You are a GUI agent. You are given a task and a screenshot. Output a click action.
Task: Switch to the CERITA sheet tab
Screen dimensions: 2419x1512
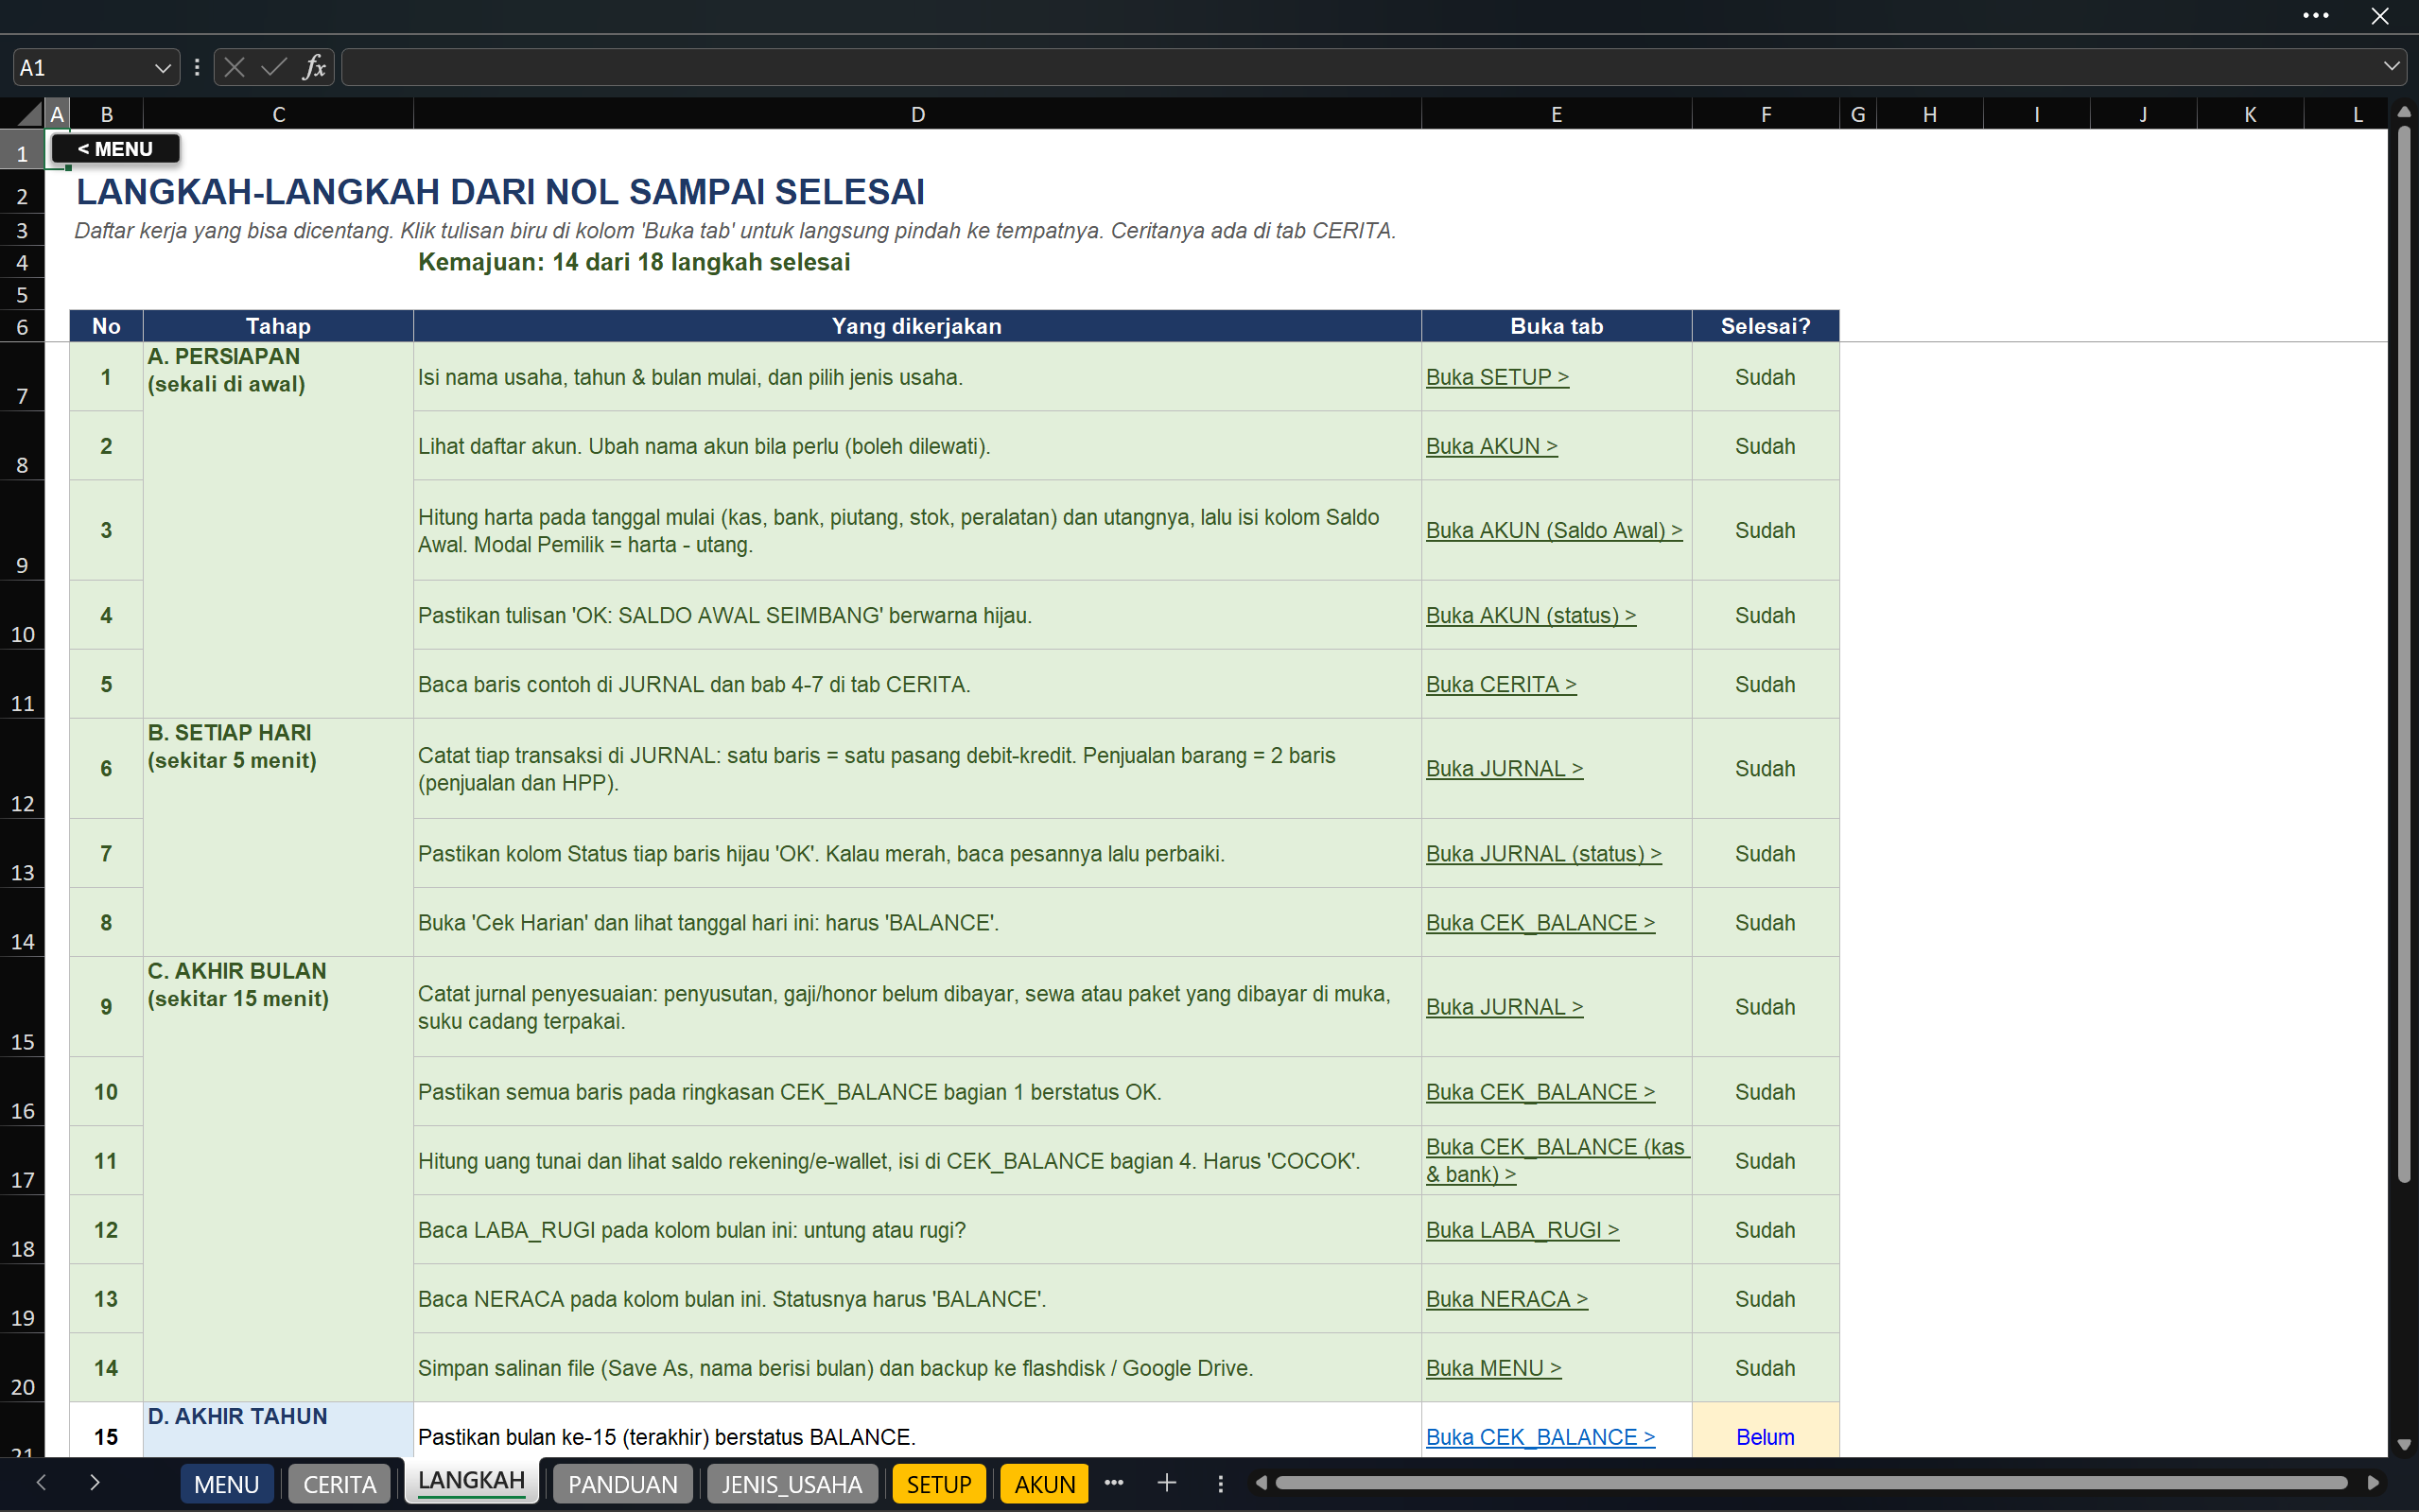[339, 1484]
